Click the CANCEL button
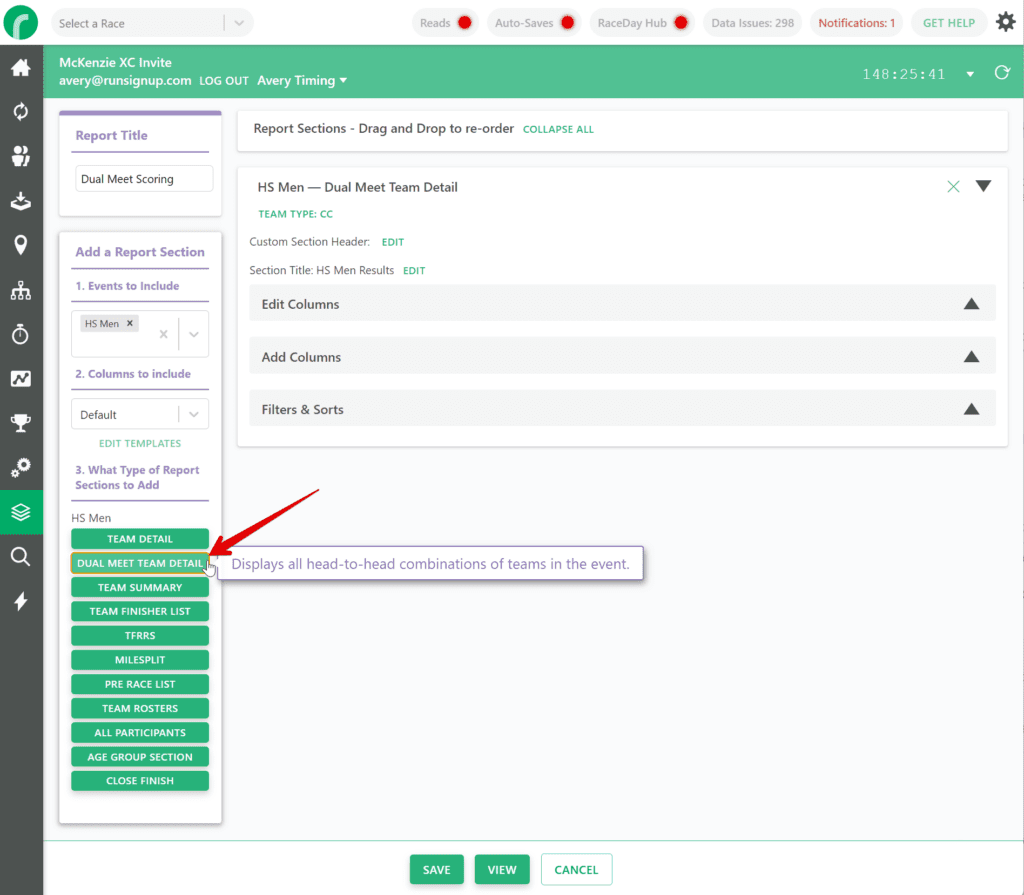This screenshot has width=1024, height=895. coord(576,870)
